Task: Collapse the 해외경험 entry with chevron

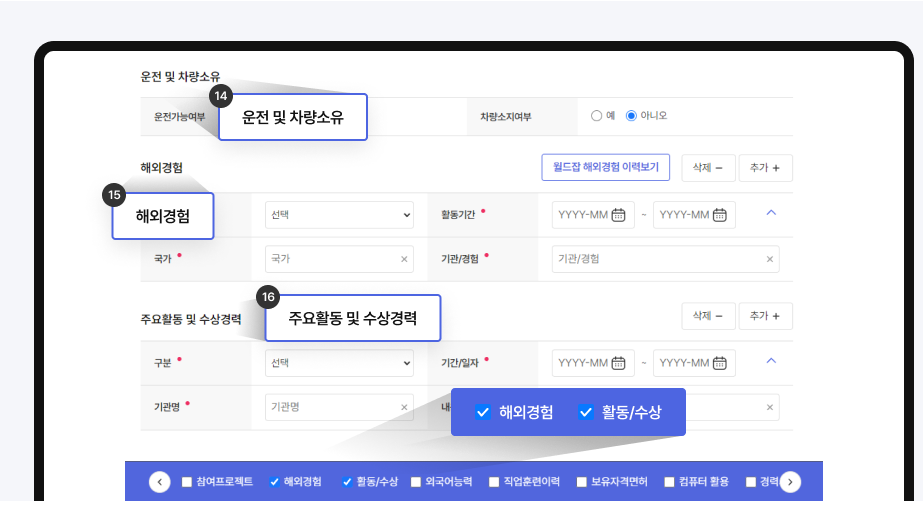Action: pos(771,212)
